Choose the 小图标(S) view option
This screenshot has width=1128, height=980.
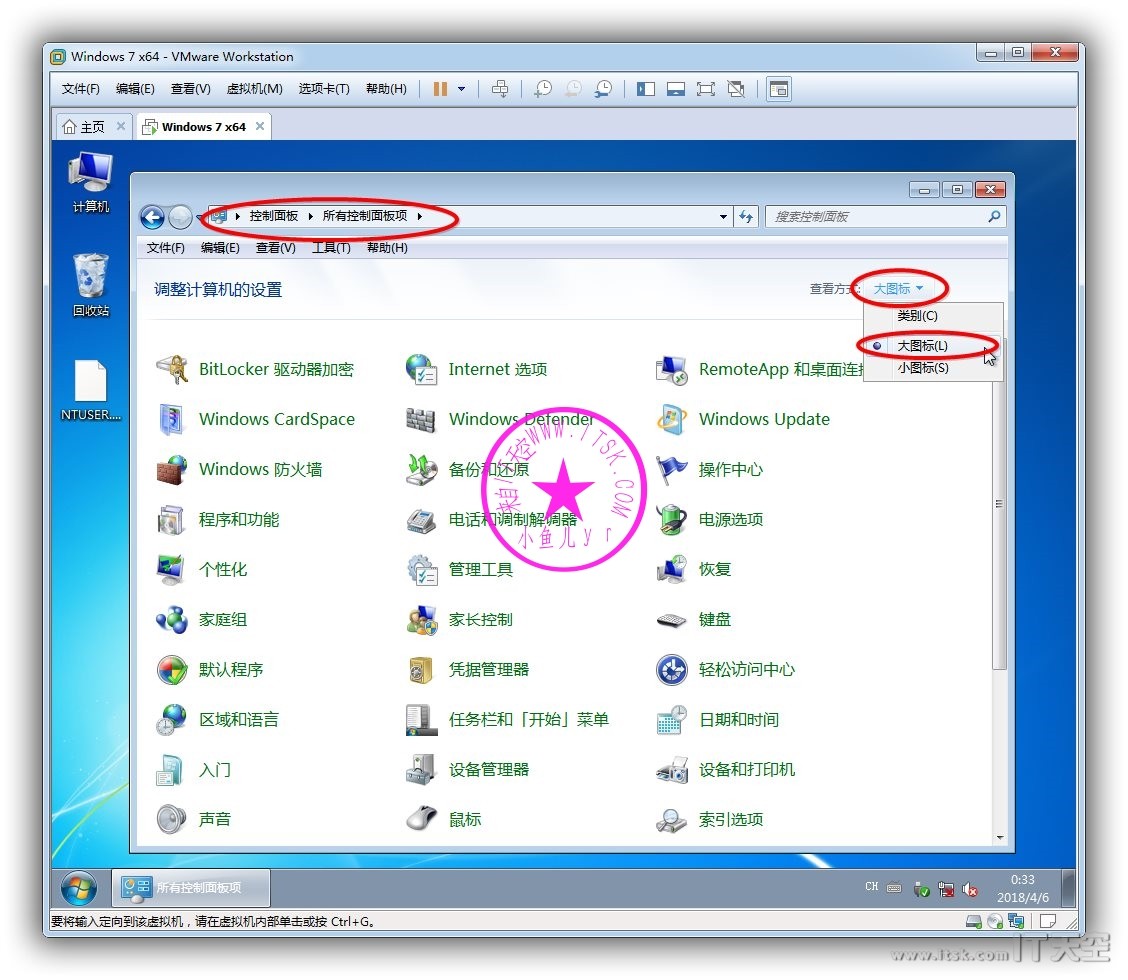922,368
